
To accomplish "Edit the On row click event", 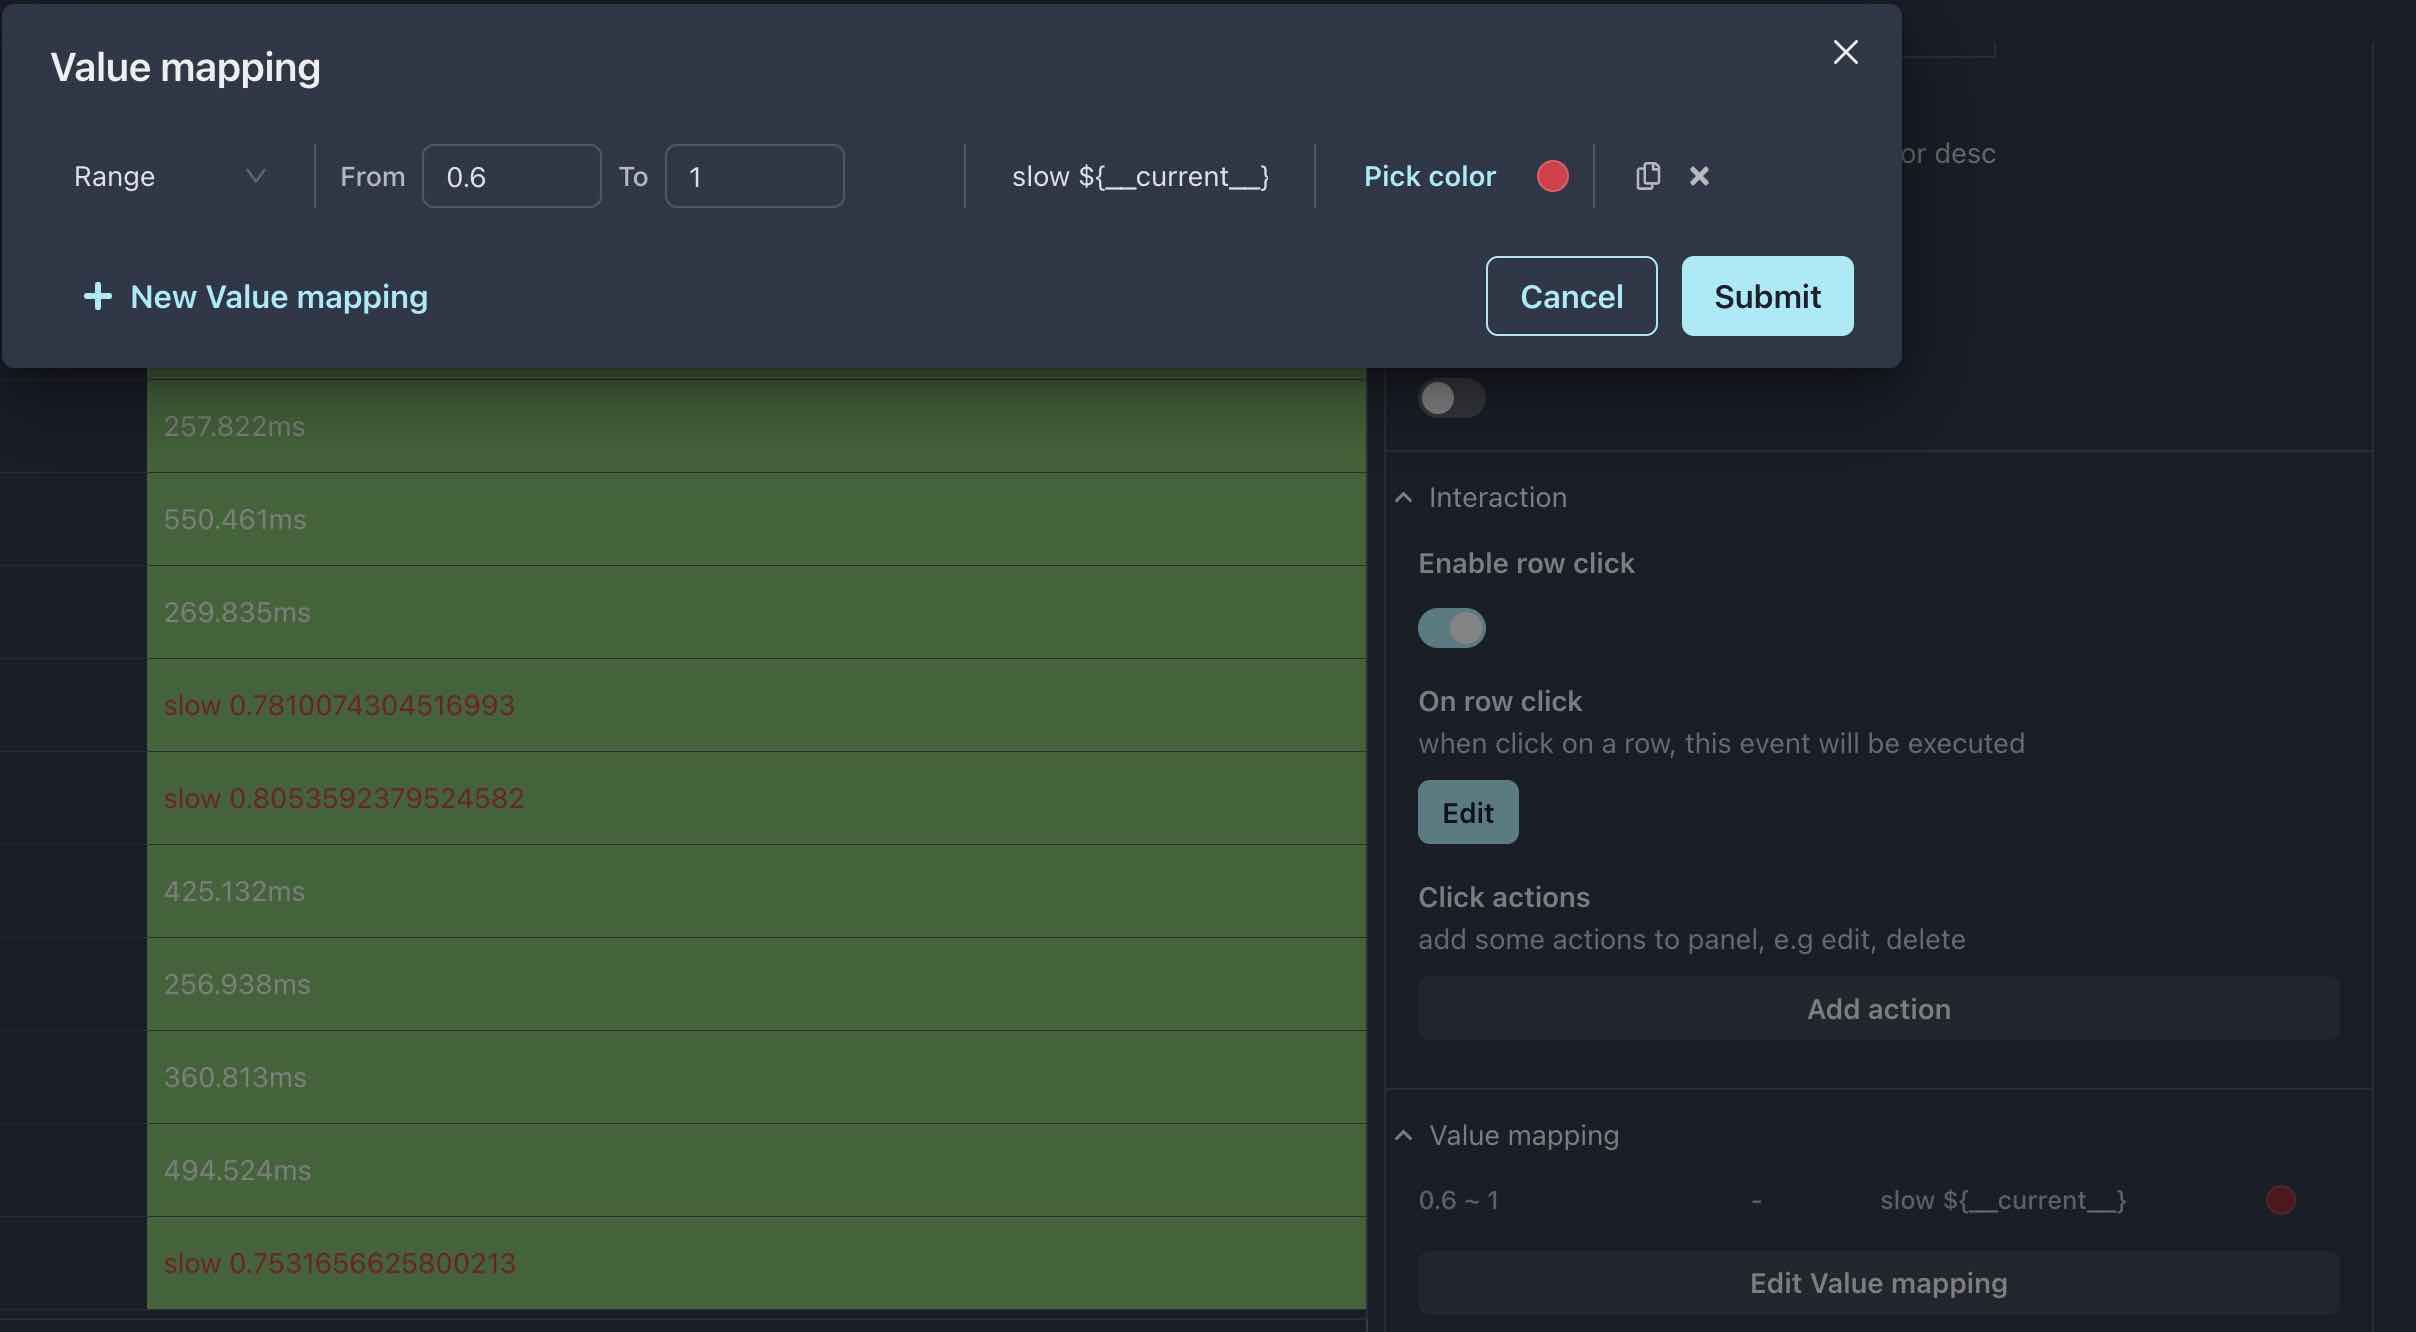I will click(x=1468, y=812).
